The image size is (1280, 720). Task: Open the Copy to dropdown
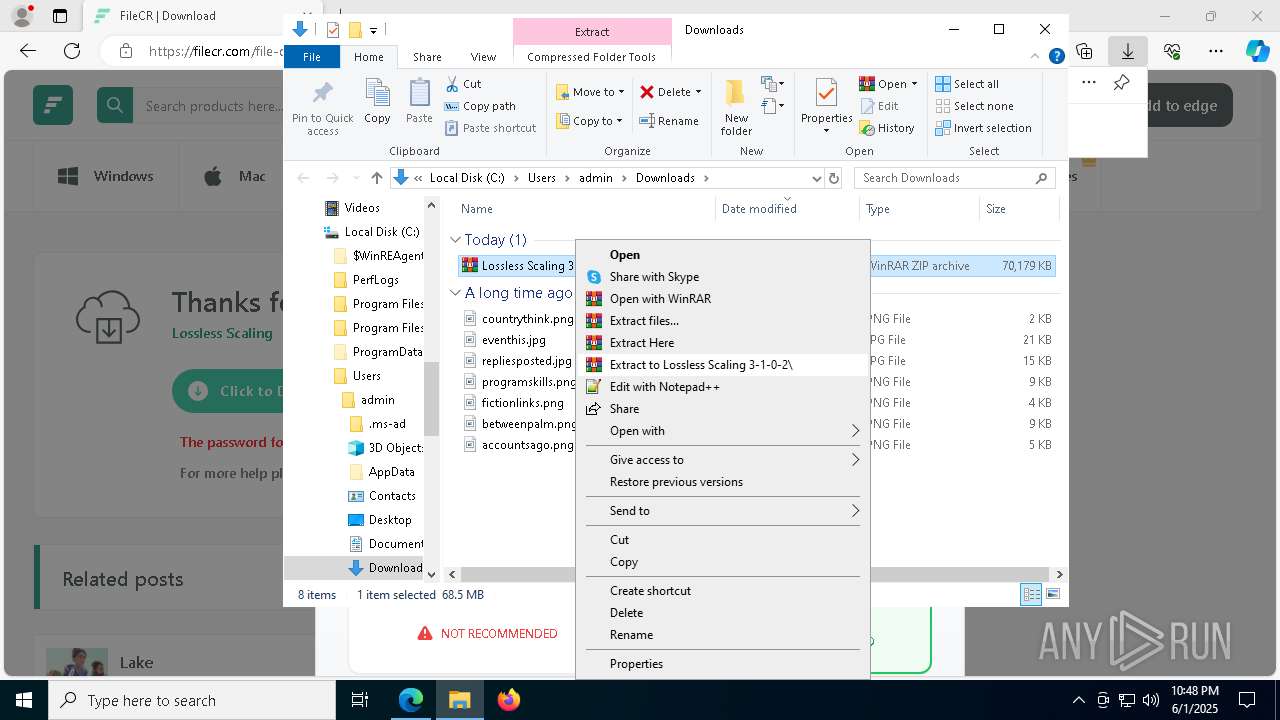point(590,121)
